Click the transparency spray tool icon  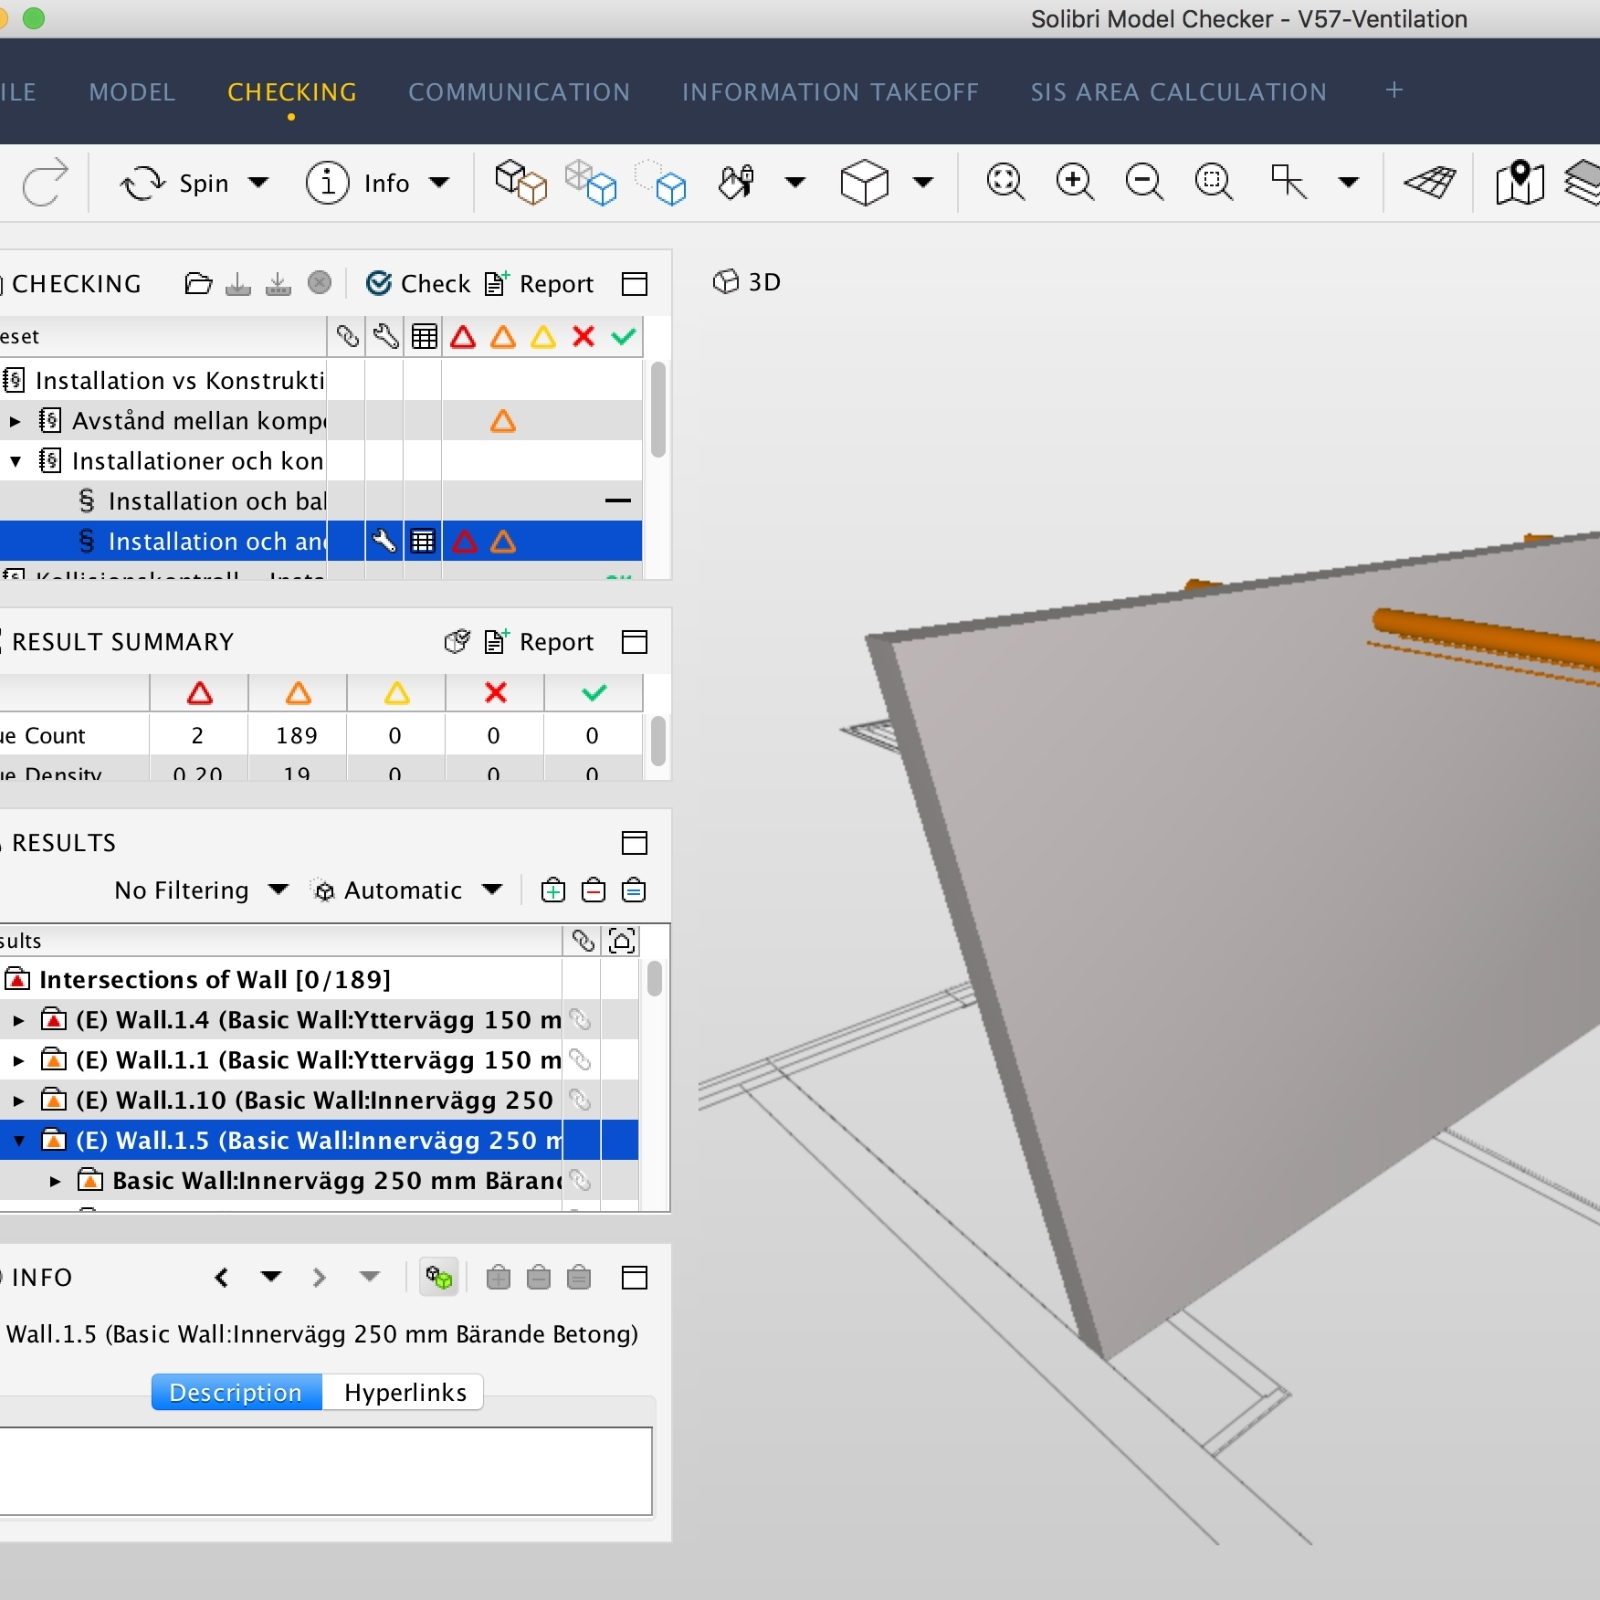737,182
